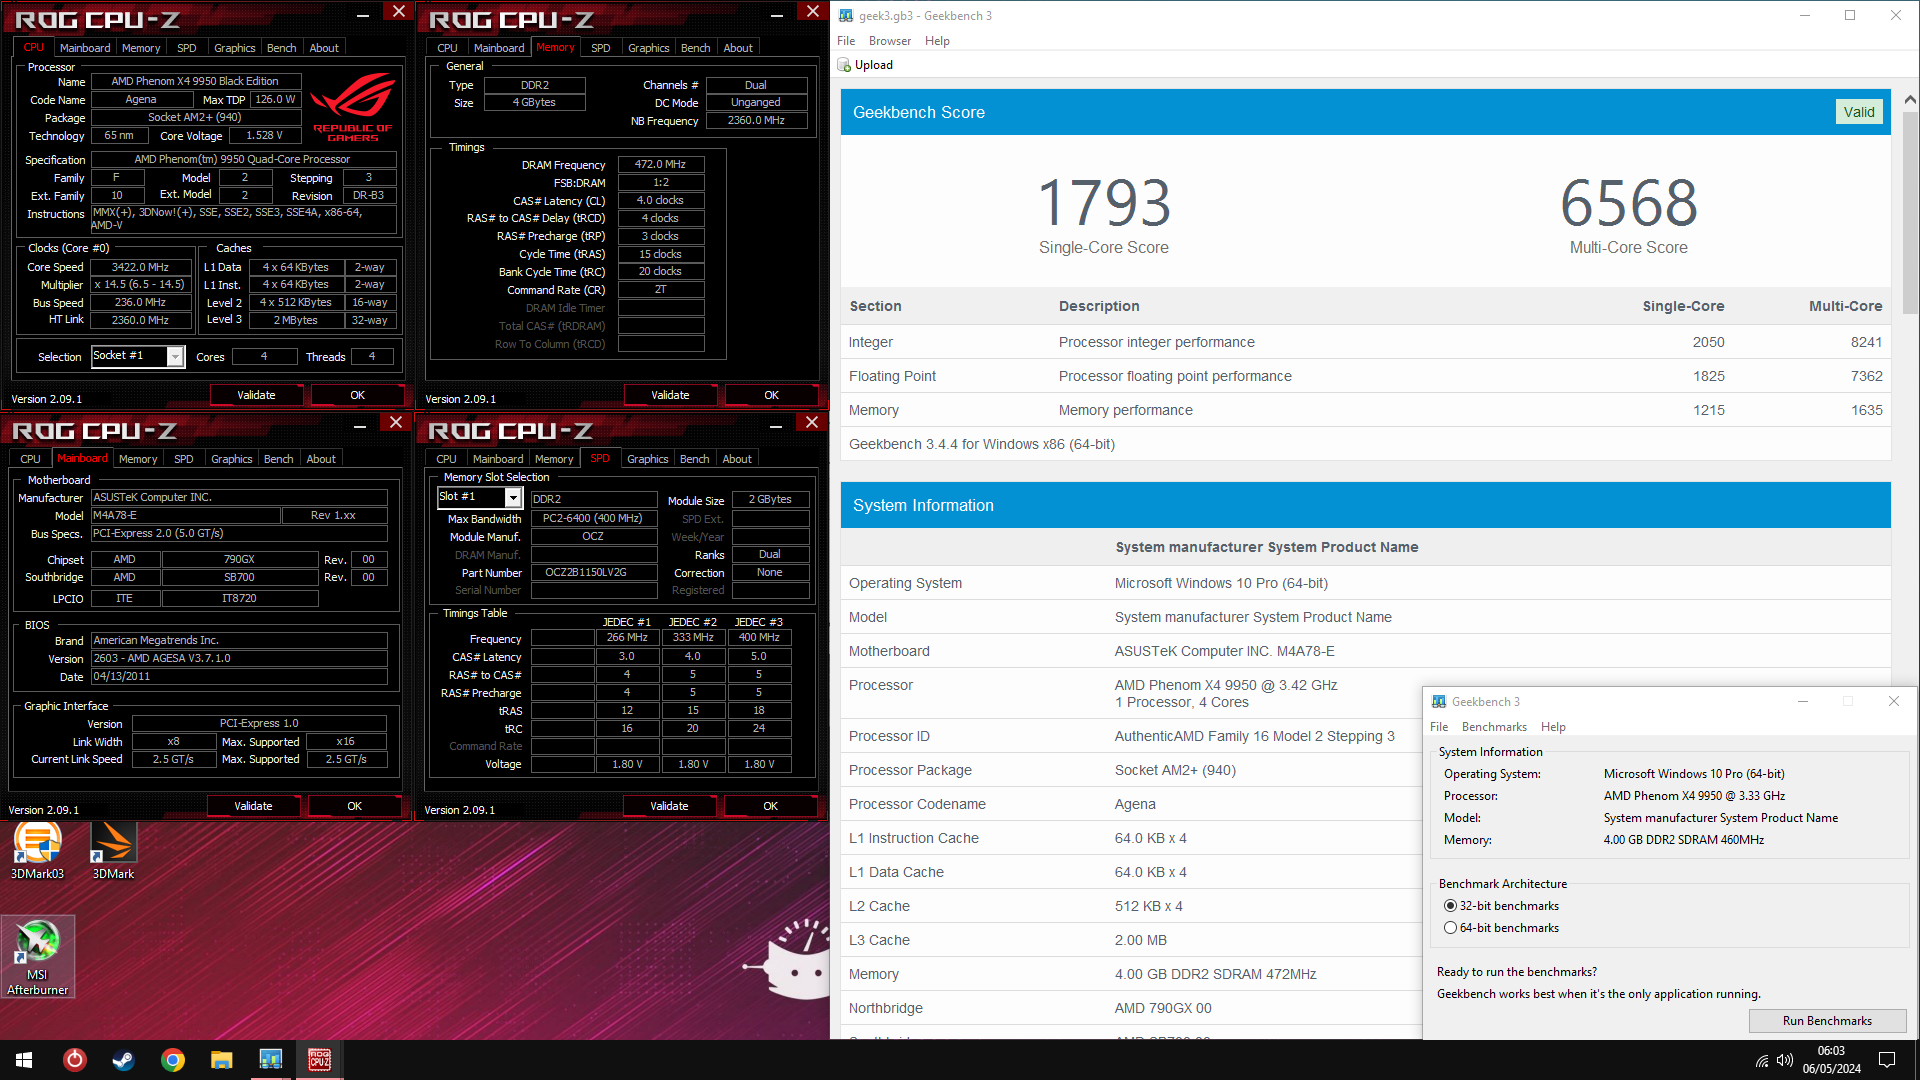The height and width of the screenshot is (1080, 1920).
Task: Open Google Chrome from the taskbar
Action: 173,1060
